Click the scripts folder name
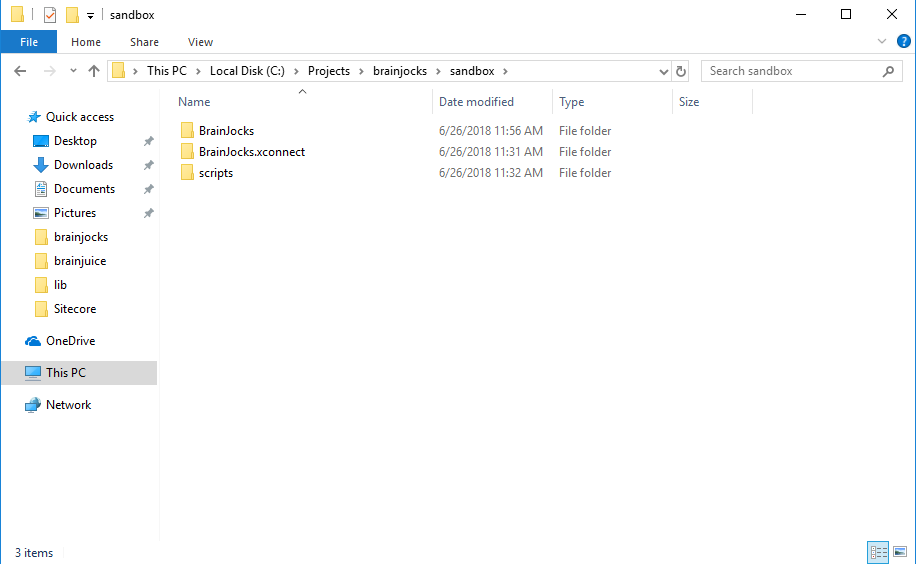 pos(216,173)
